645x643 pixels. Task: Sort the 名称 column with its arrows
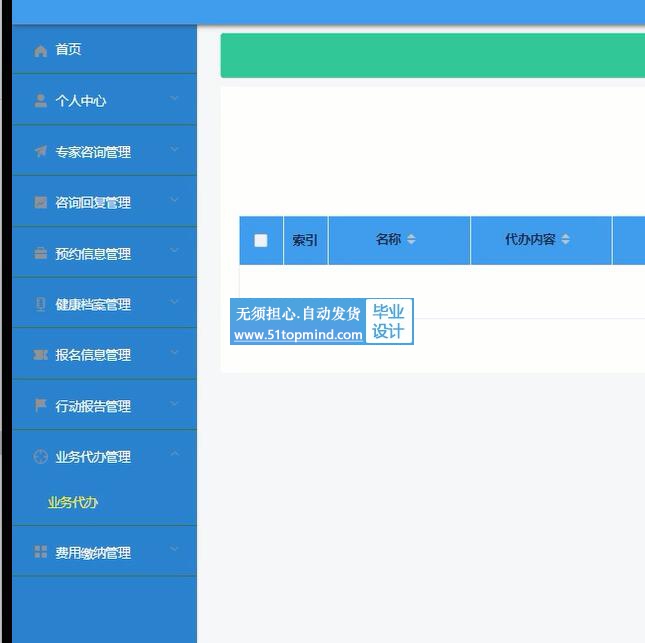(x=411, y=239)
